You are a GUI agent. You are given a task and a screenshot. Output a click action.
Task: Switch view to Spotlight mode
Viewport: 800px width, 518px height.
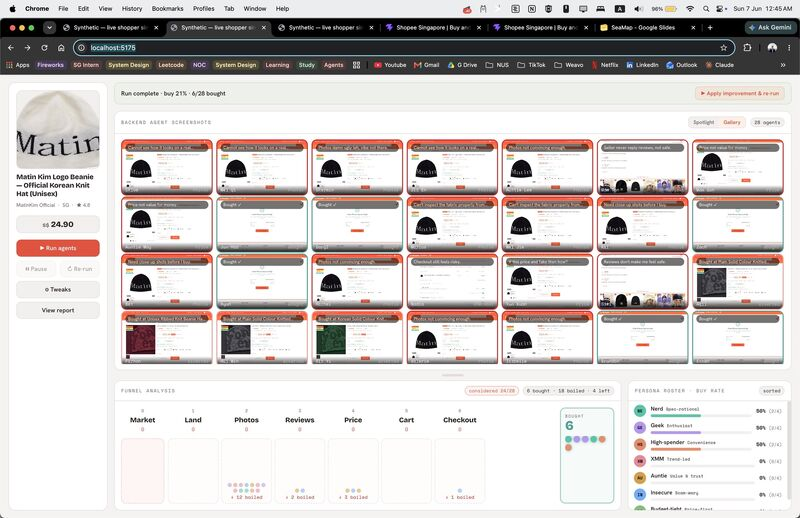tap(704, 122)
